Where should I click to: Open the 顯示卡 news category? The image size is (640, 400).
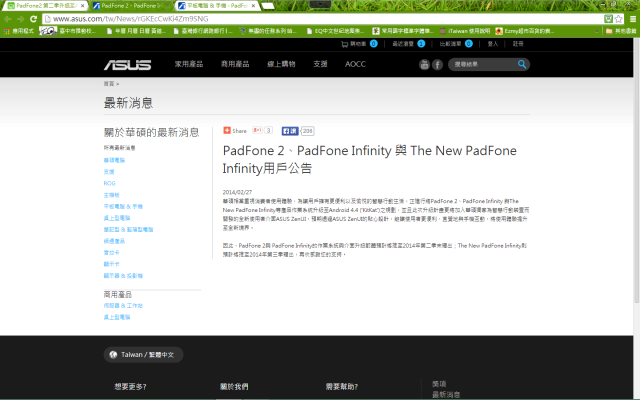(111, 264)
